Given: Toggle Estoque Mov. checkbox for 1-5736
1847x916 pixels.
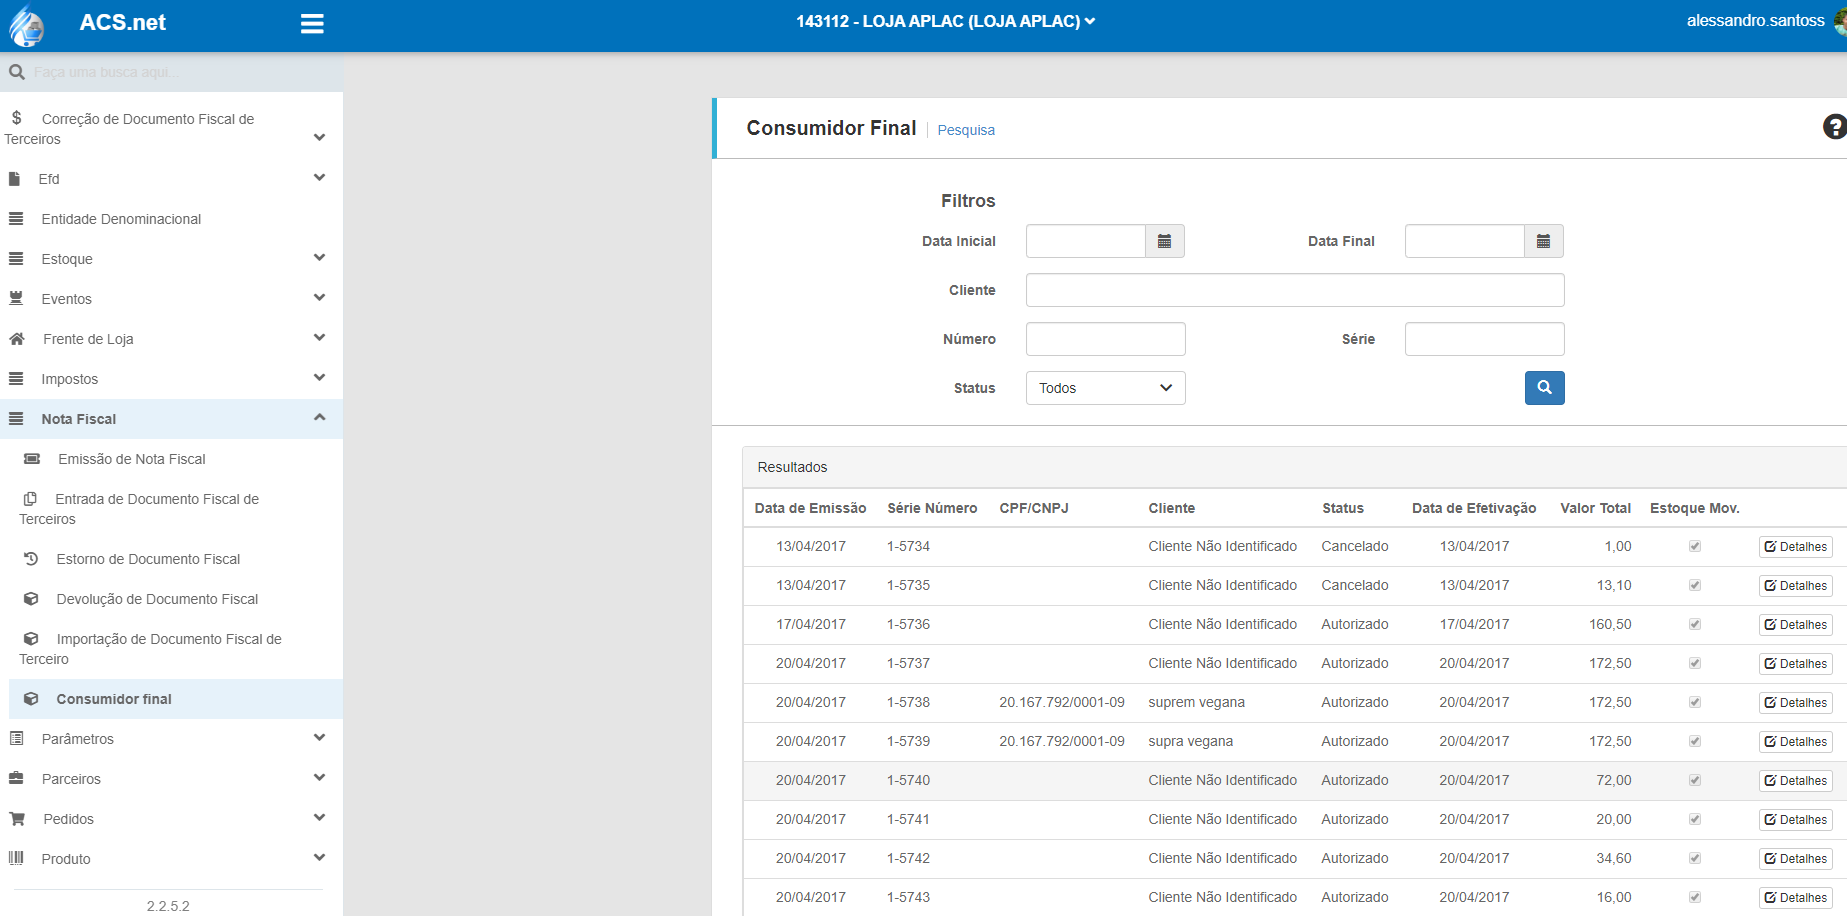Looking at the screenshot, I should [x=1695, y=624].
